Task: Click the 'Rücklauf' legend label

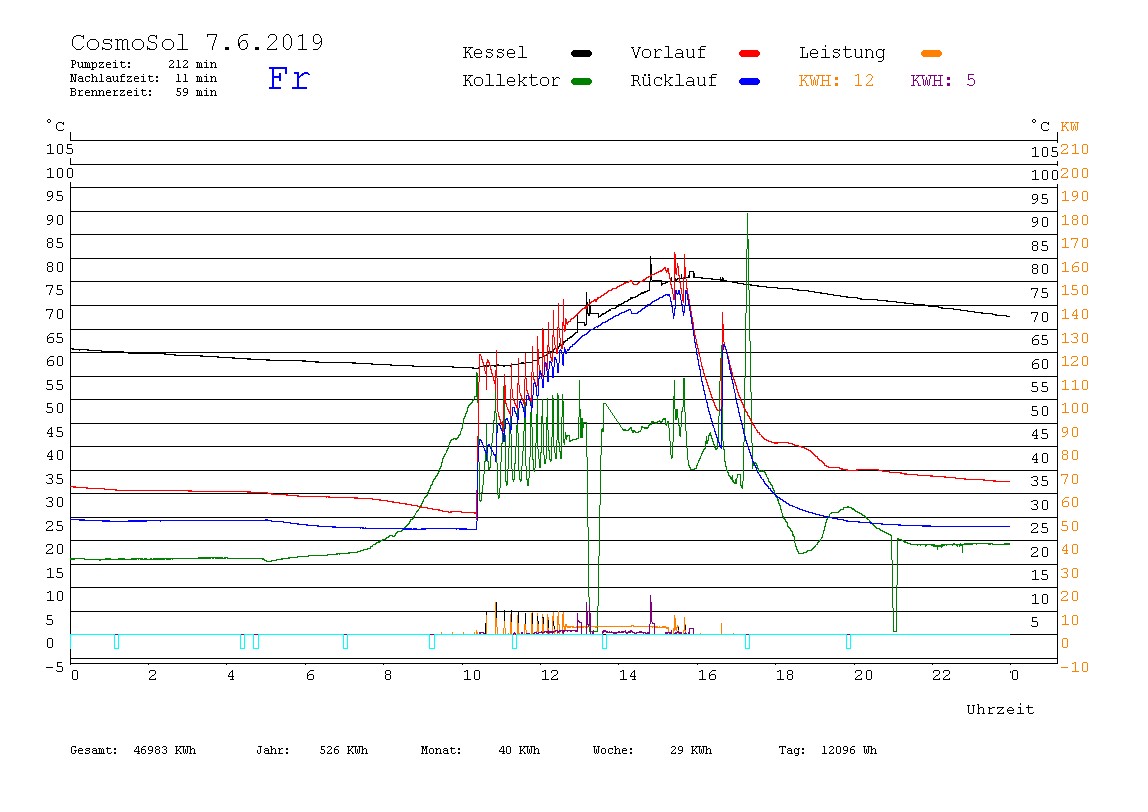Action: (x=674, y=81)
